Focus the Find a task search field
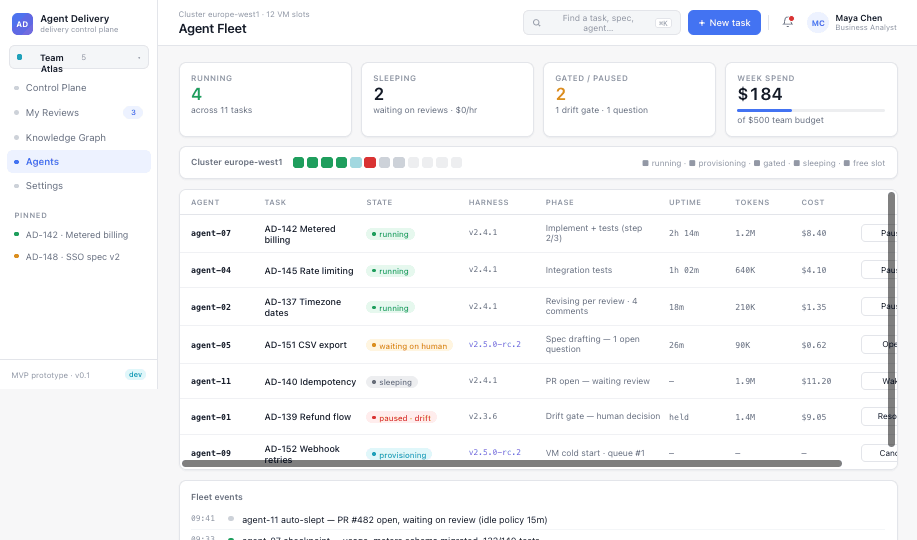This screenshot has height=540, width=917. coord(601,23)
